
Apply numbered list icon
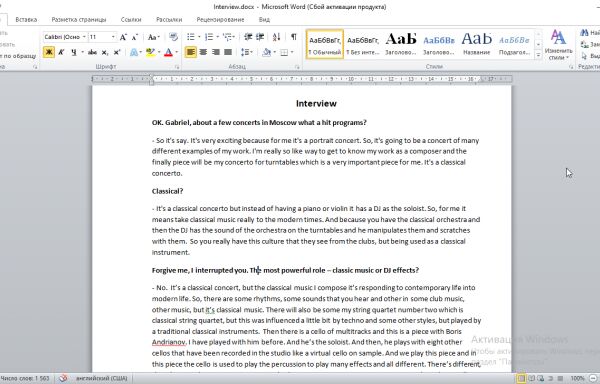(209, 37)
